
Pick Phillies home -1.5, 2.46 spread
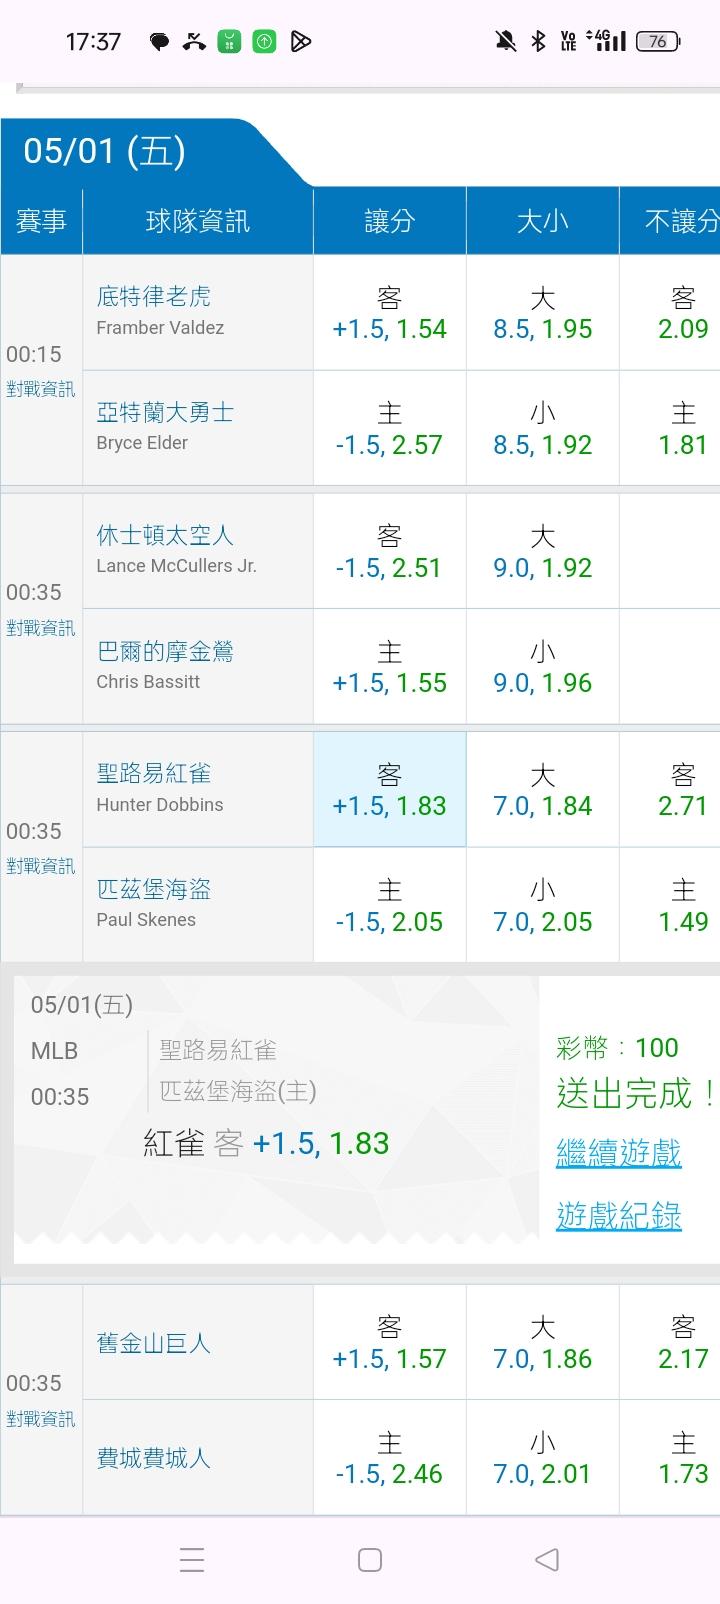point(389,1458)
